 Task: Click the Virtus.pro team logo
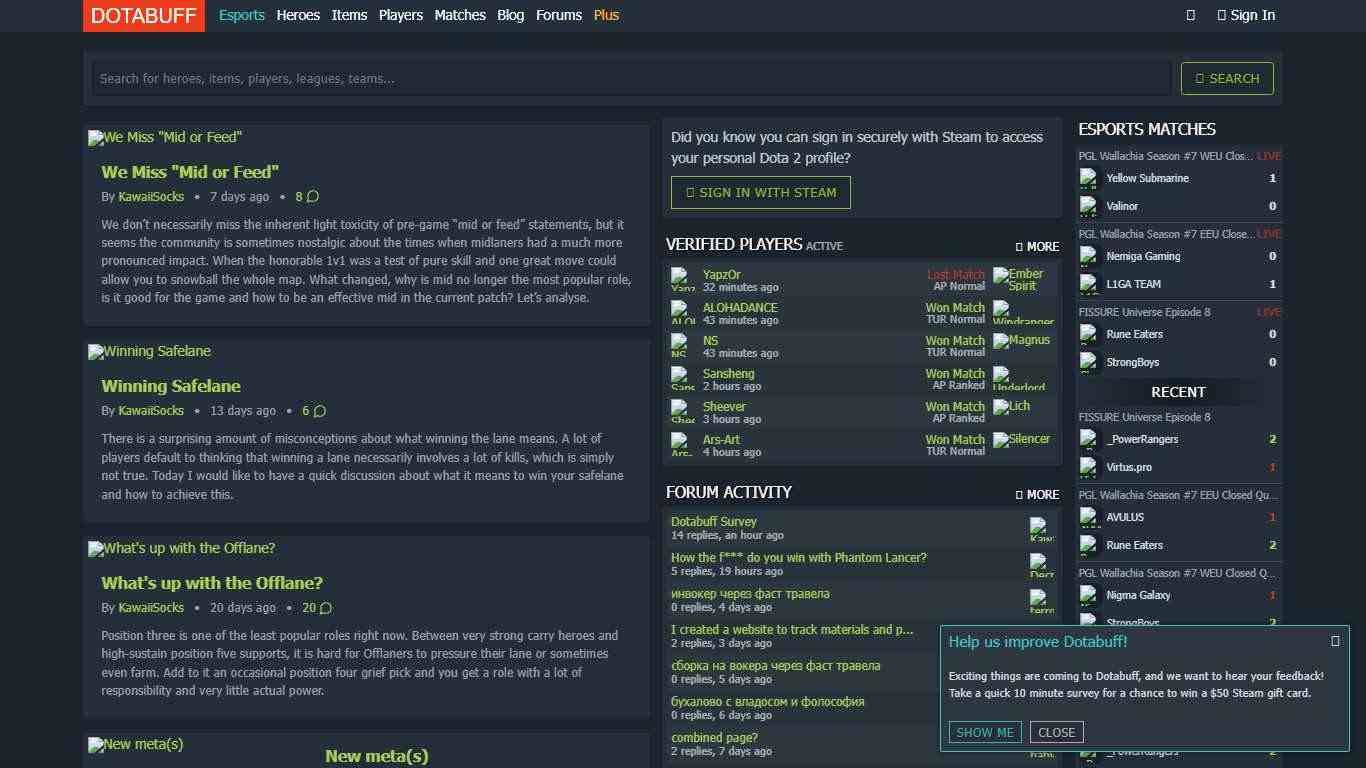tap(1089, 467)
